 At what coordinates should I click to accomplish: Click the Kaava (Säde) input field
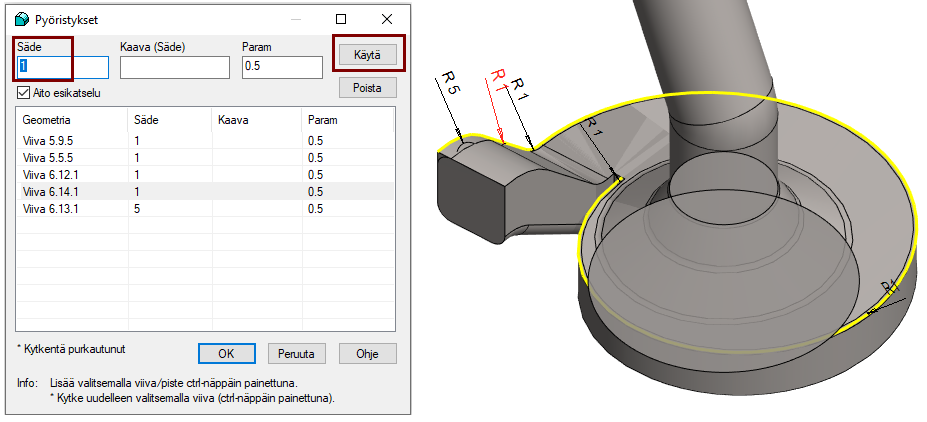click(175, 67)
